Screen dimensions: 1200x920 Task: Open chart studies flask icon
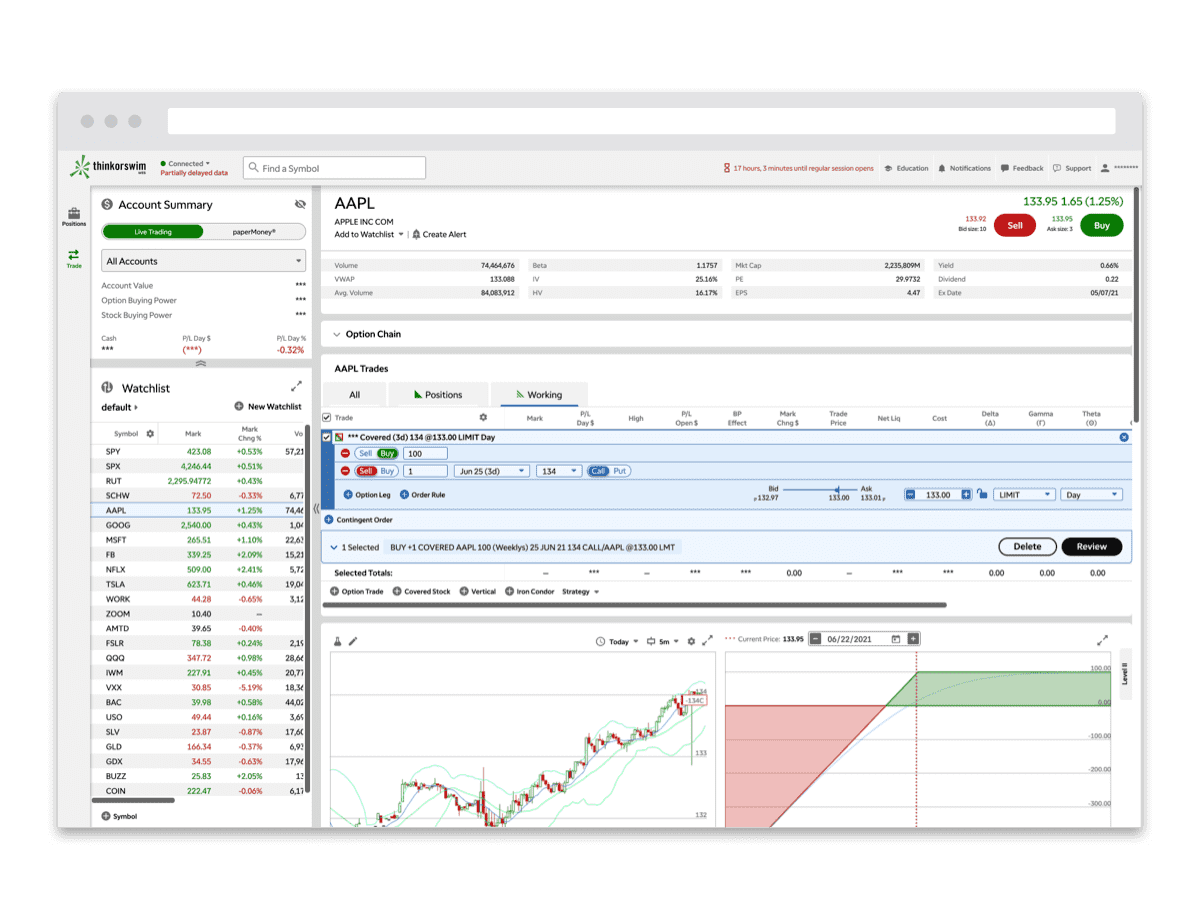pyautogui.click(x=338, y=641)
